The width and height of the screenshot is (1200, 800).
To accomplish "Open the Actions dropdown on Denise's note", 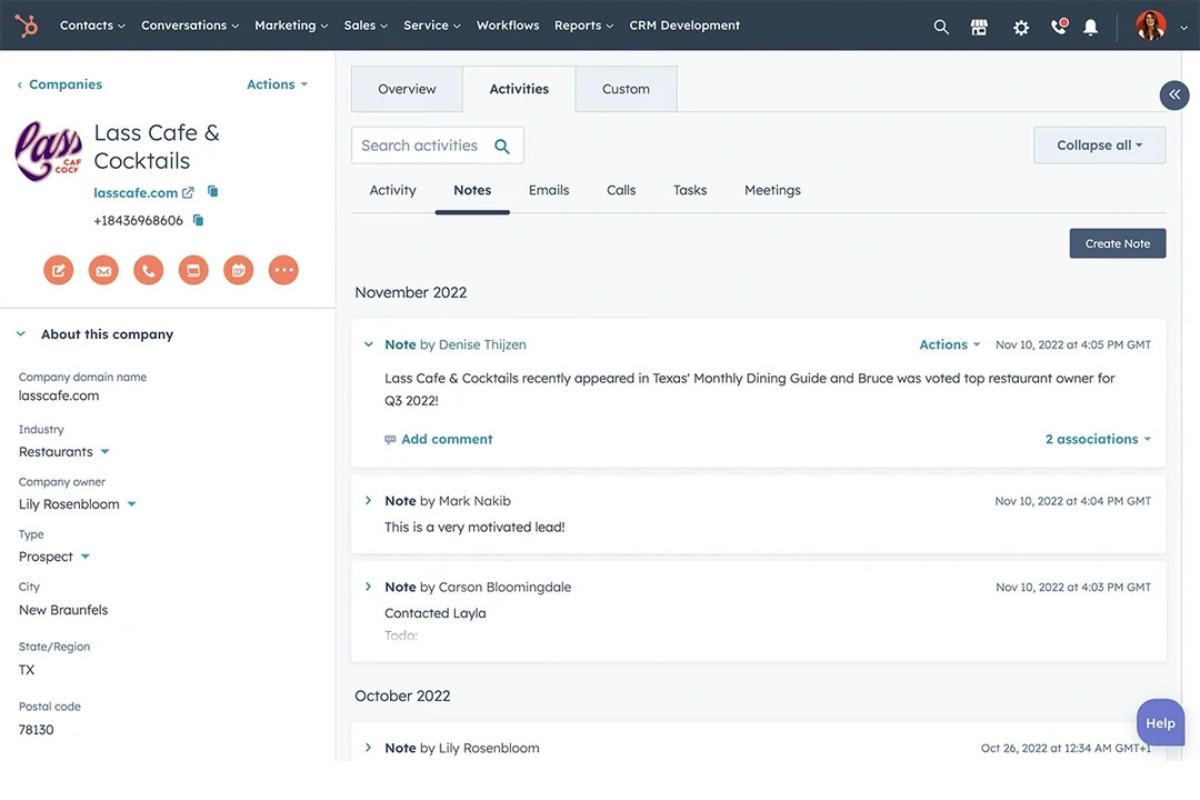I will [x=948, y=344].
